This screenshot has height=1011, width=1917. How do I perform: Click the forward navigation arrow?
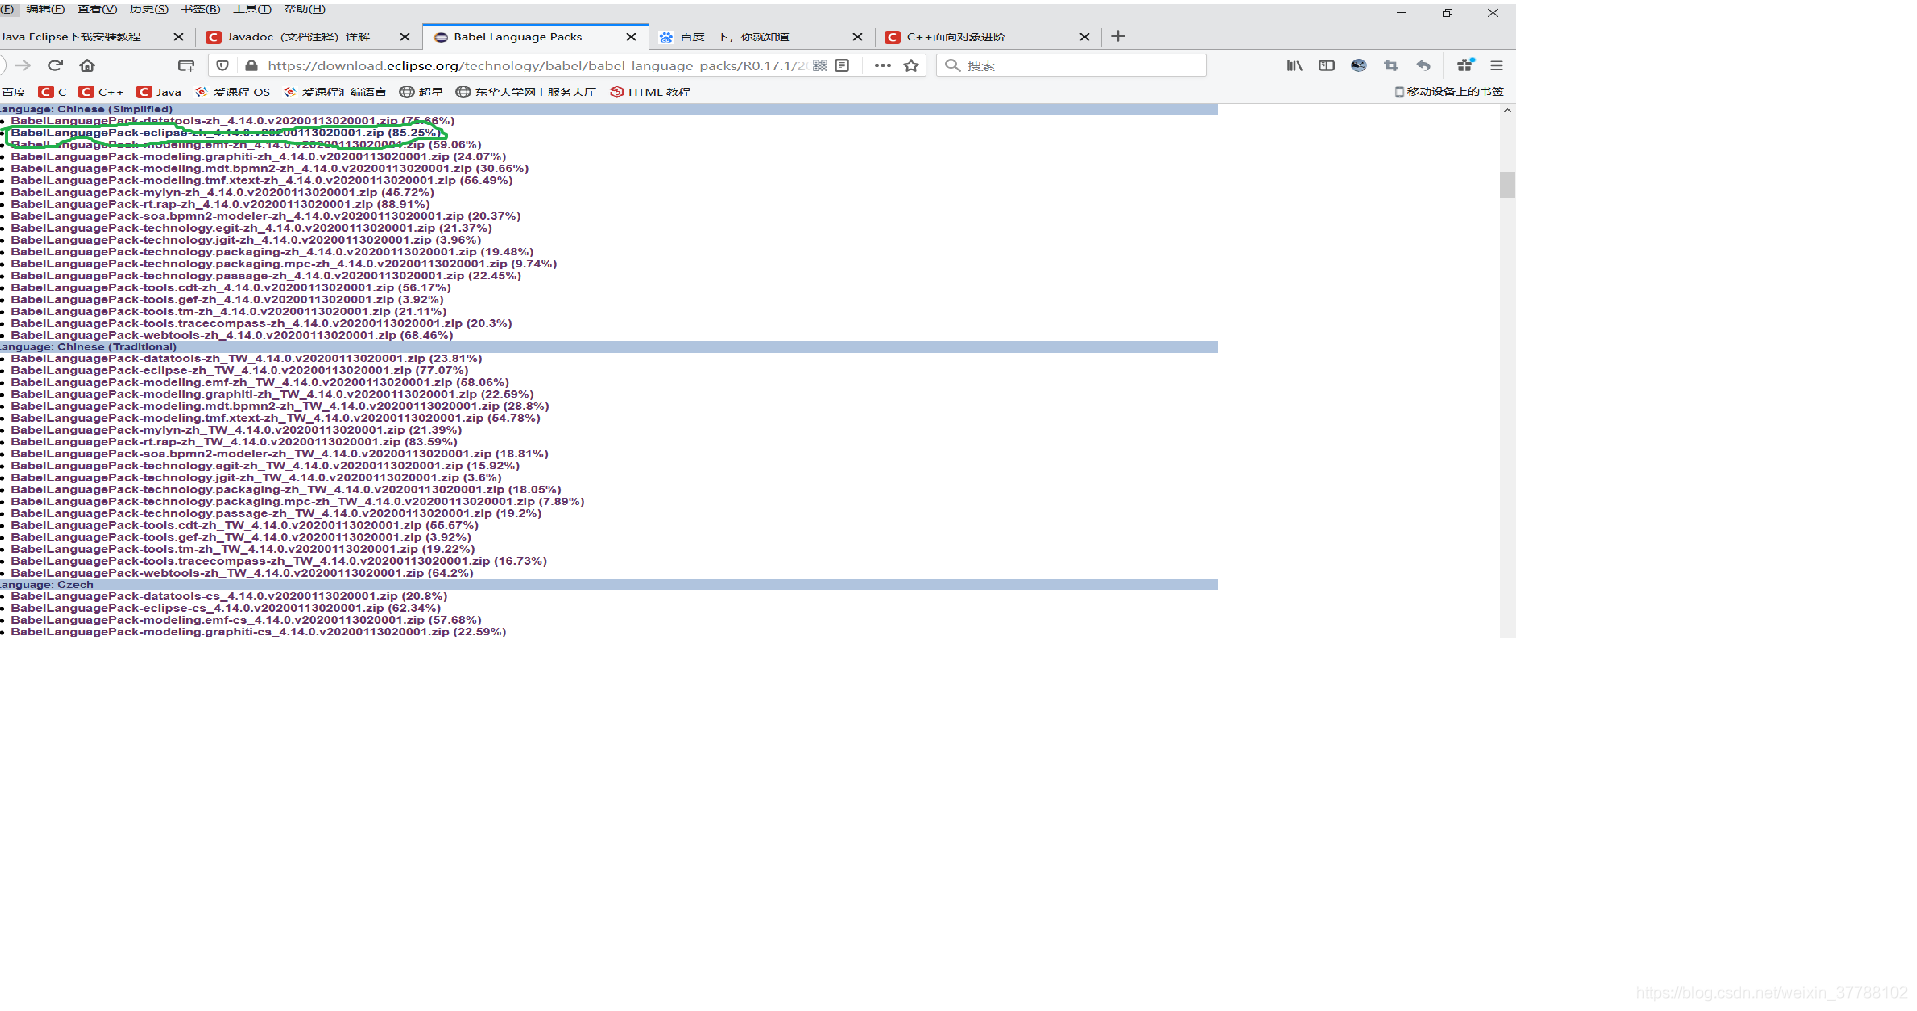point(23,65)
